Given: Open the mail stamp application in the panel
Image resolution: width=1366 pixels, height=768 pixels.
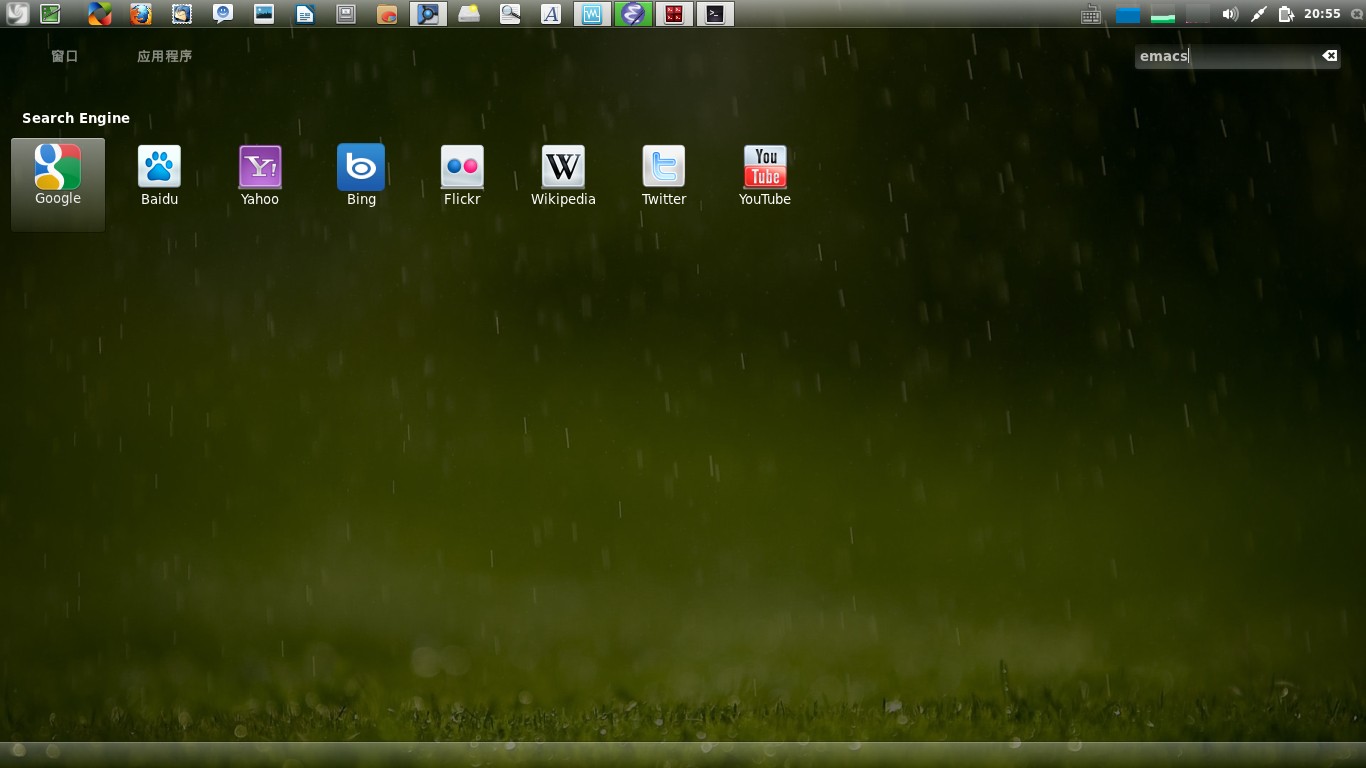Looking at the screenshot, I should (181, 14).
